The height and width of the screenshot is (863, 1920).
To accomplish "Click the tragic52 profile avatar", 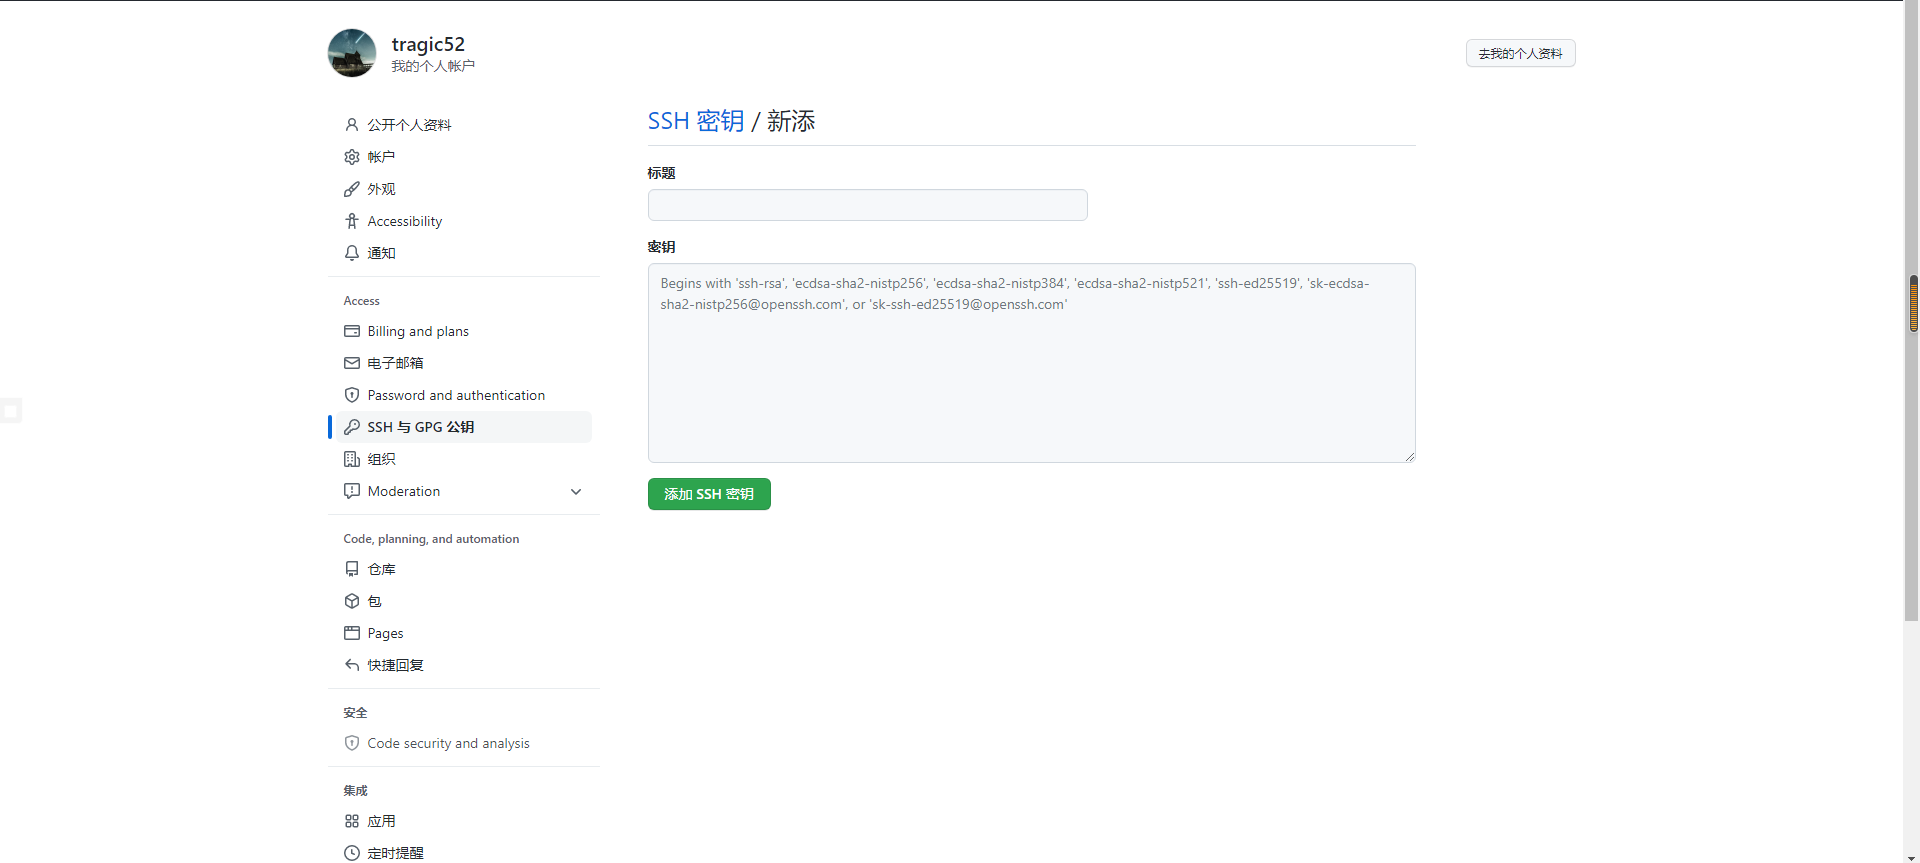I will [x=352, y=53].
